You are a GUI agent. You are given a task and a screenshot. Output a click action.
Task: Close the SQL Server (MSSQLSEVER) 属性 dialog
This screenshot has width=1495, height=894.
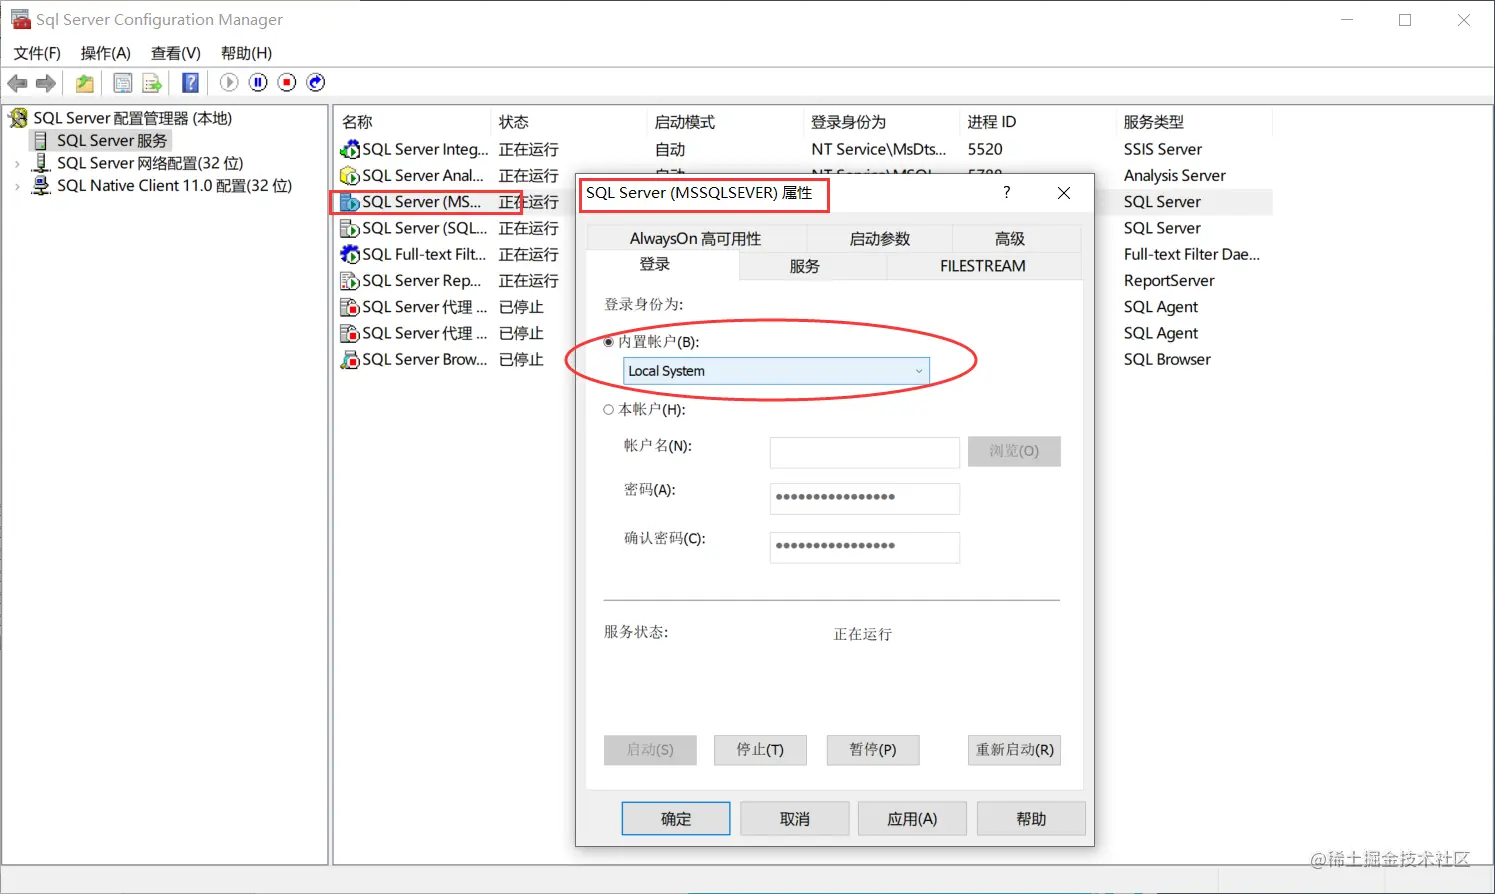pyautogui.click(x=1064, y=193)
